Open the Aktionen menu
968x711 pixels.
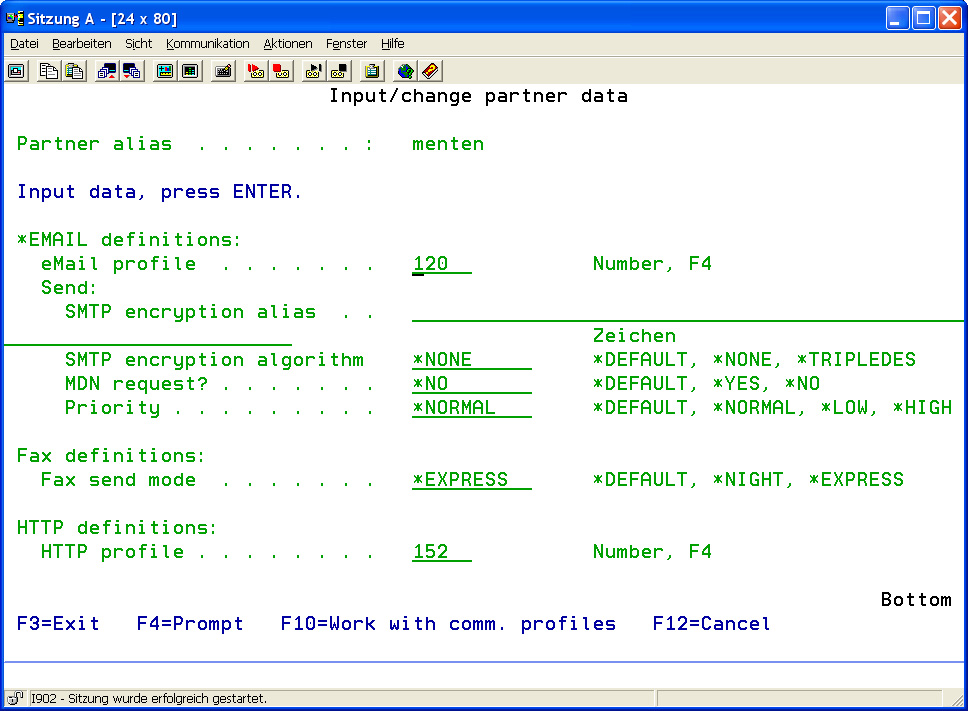coord(288,44)
